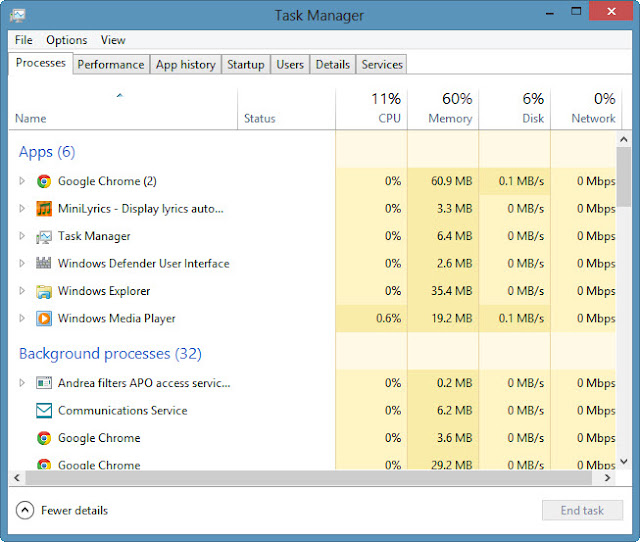Viewport: 640px width, 542px height.
Task: Click the vertical scrollbar up arrow
Action: [x=624, y=140]
